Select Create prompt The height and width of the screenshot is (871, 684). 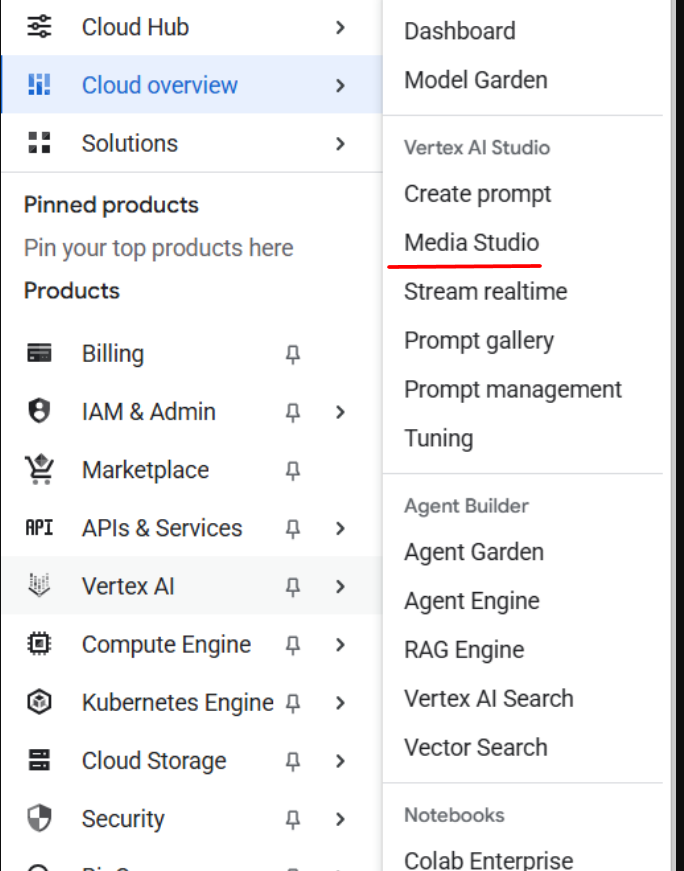(x=477, y=194)
